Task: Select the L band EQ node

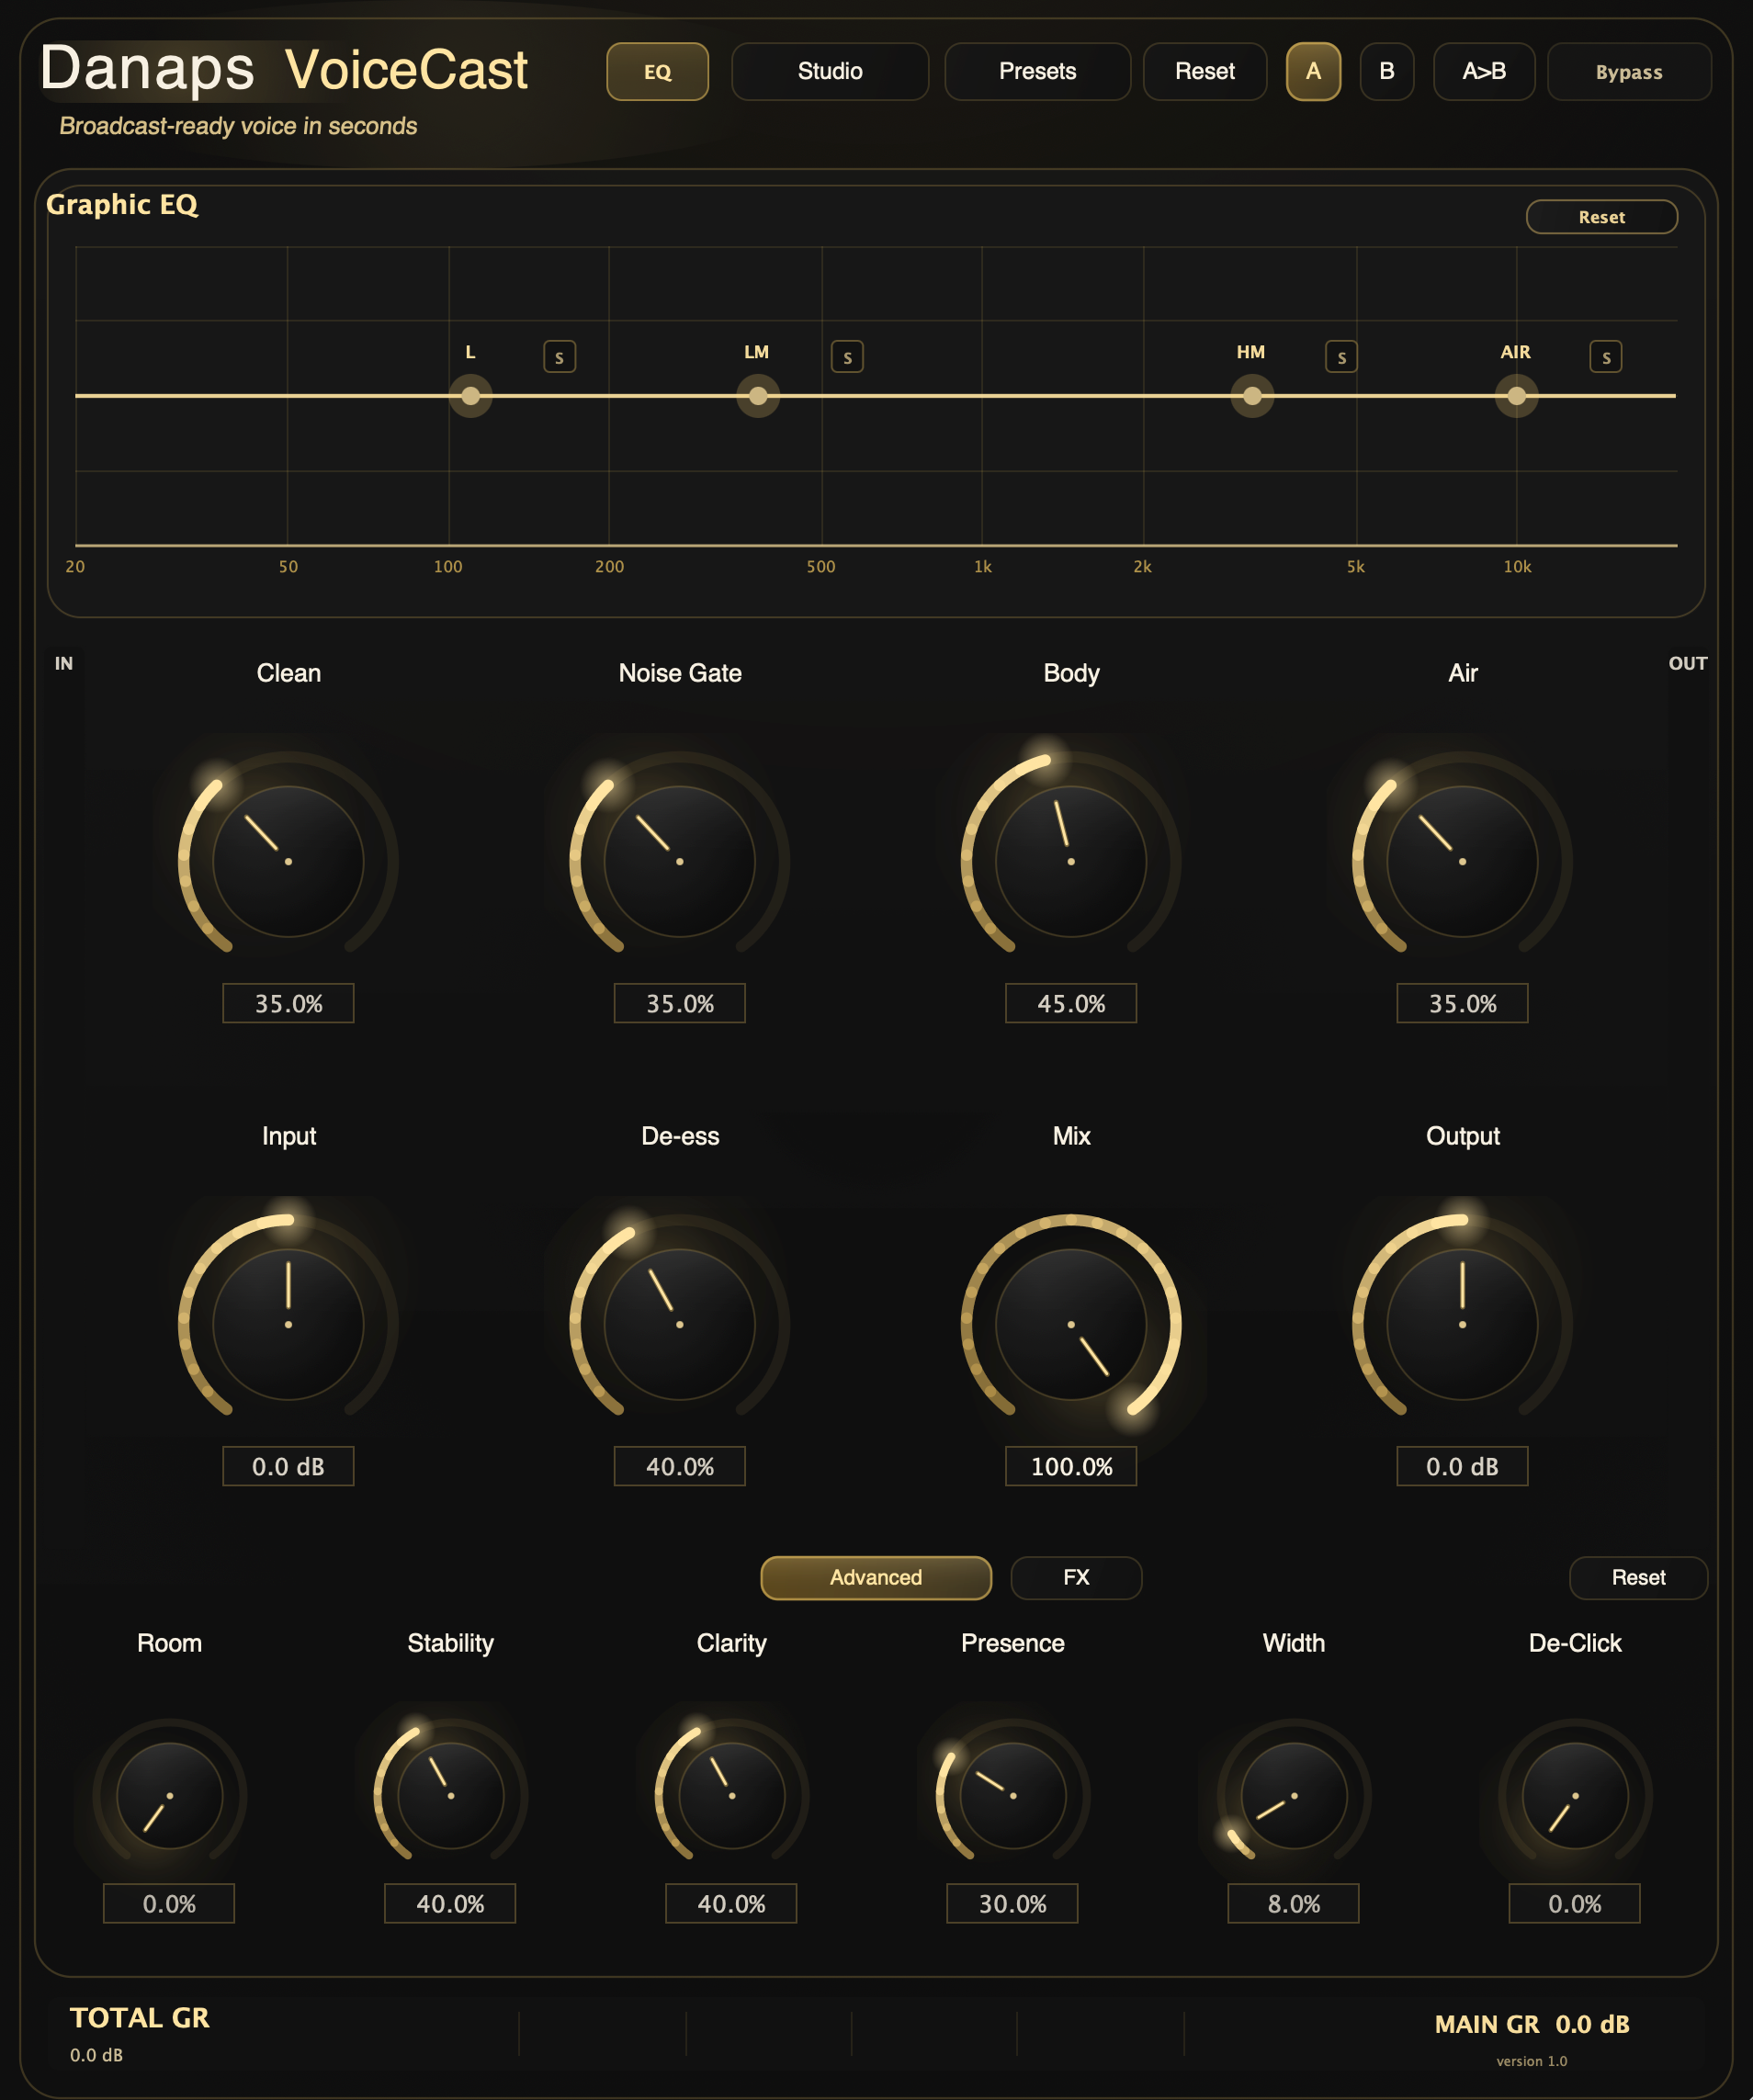Action: click(x=470, y=396)
